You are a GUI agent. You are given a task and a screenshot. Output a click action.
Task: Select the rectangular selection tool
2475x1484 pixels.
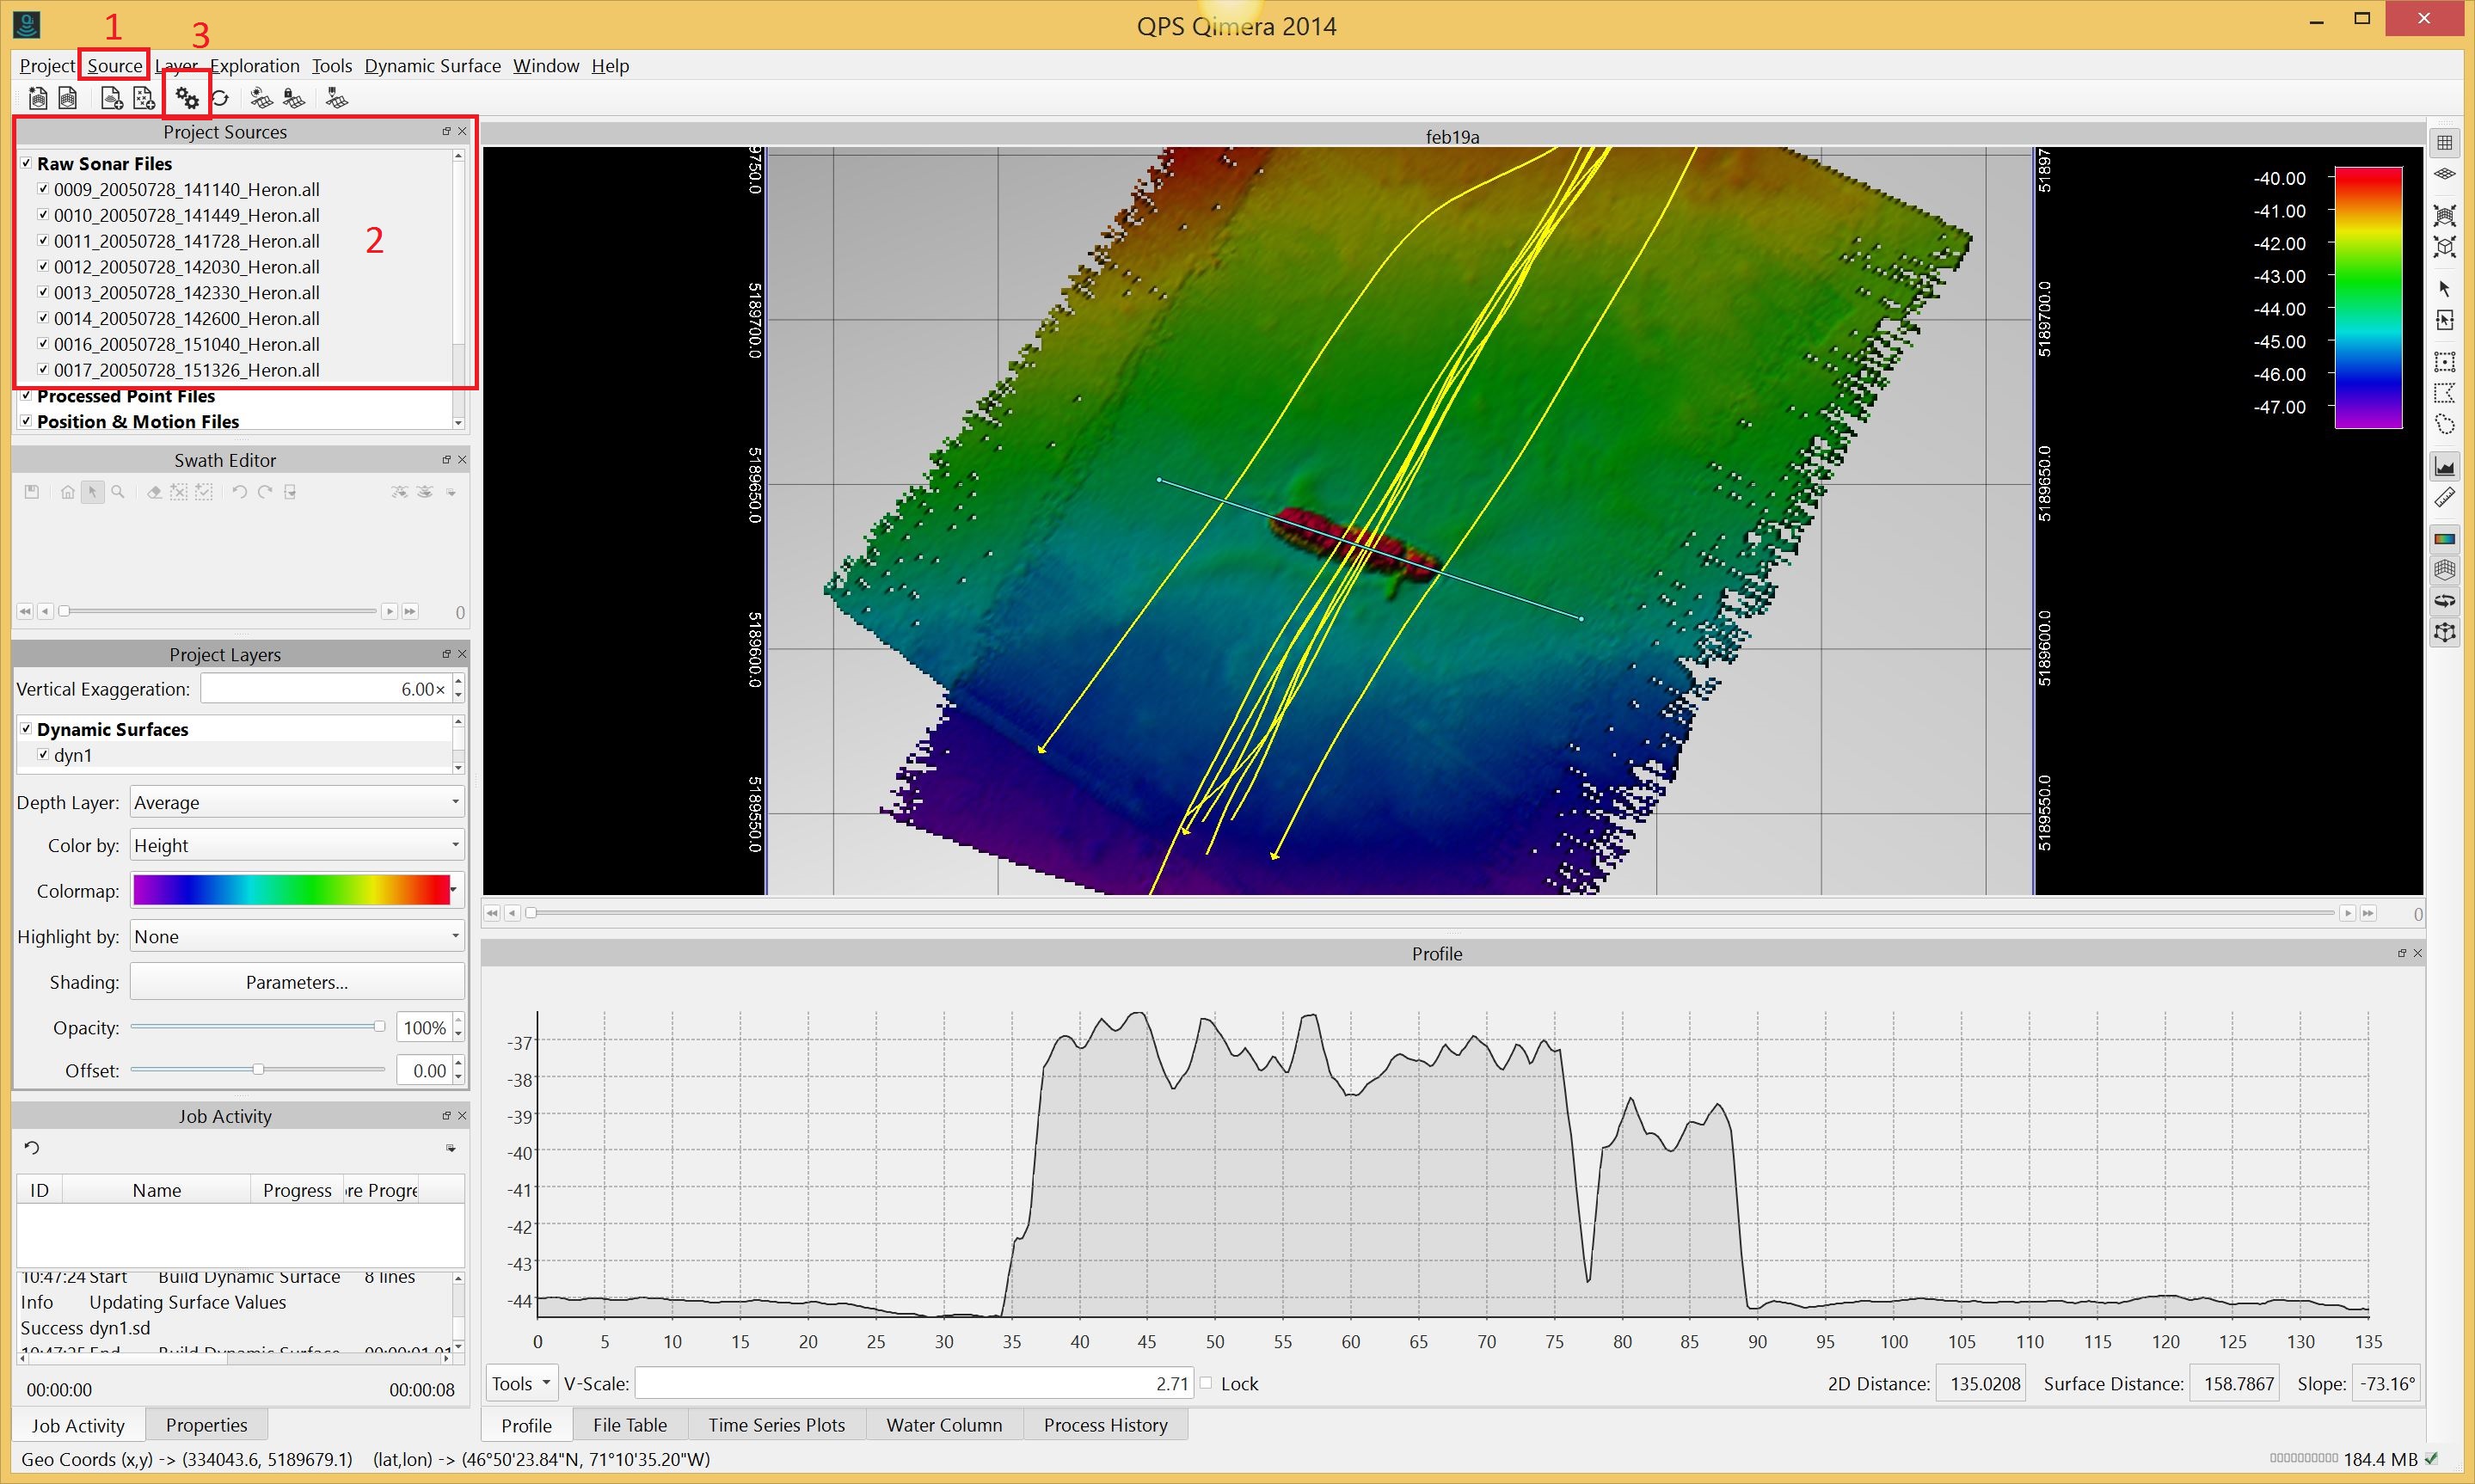[x=2444, y=361]
